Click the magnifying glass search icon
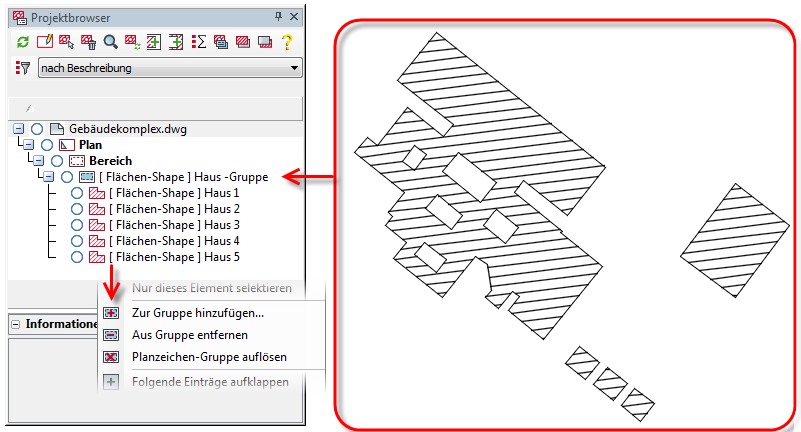 coord(110,42)
